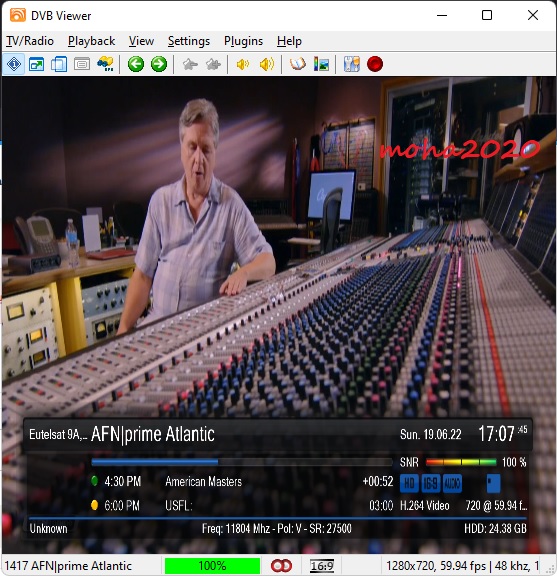Screen dimensions: 557x580
Task: Open the picture settings color icon
Action: point(321,64)
